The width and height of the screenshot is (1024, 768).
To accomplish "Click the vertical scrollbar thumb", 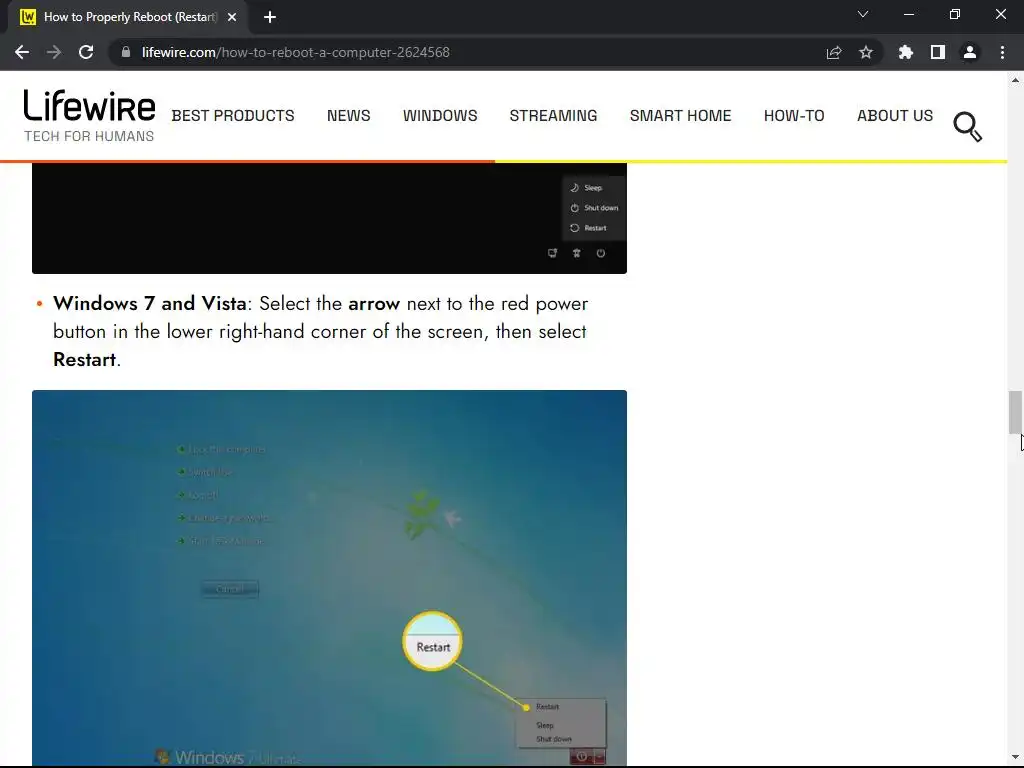I will [x=1015, y=412].
